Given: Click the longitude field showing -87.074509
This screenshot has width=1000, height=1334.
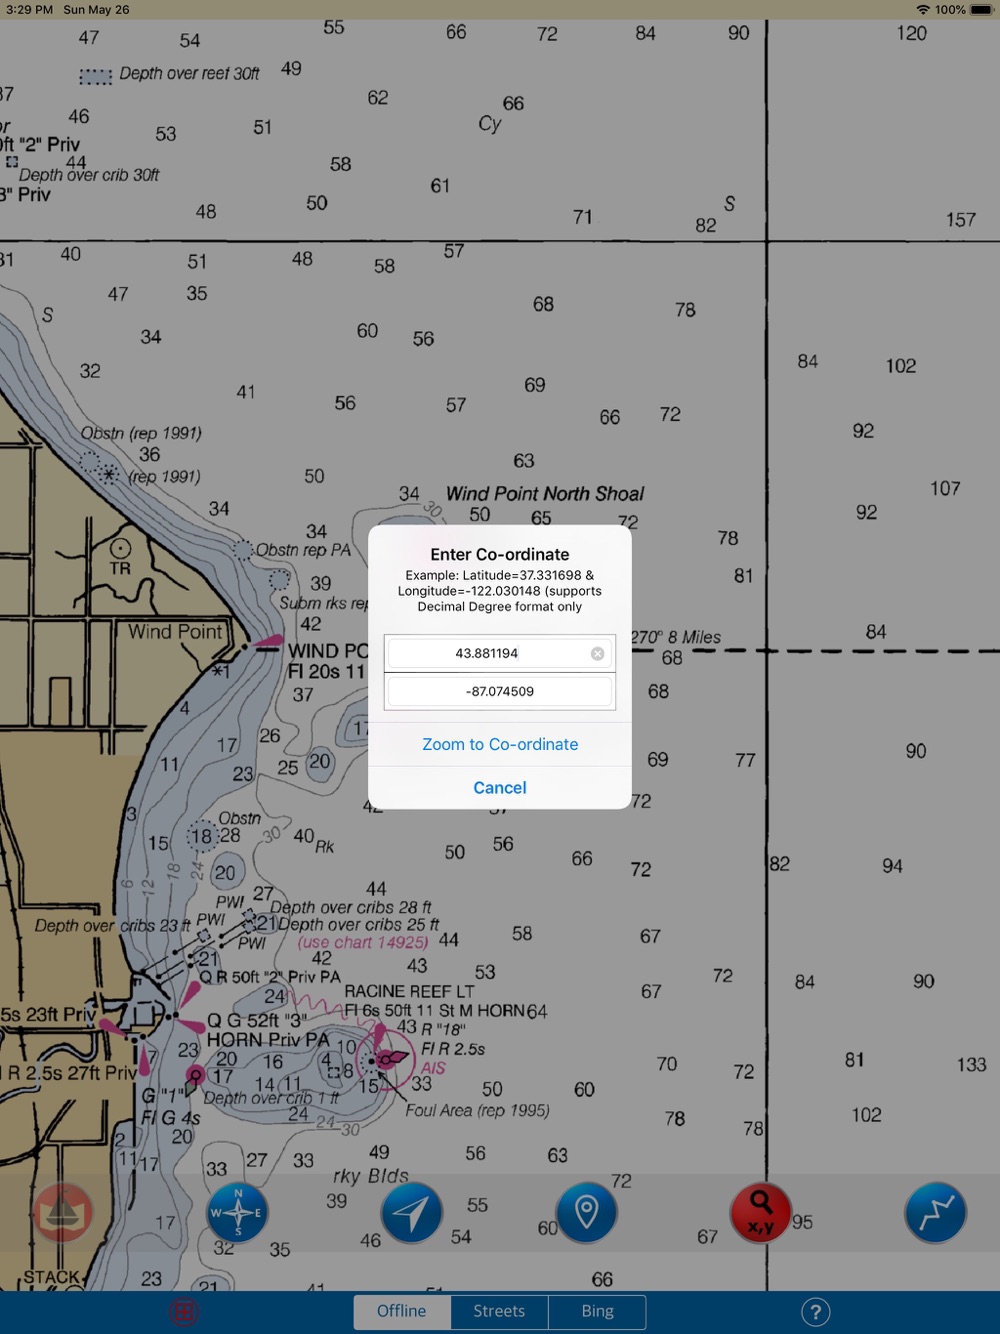Looking at the screenshot, I should click(500, 692).
